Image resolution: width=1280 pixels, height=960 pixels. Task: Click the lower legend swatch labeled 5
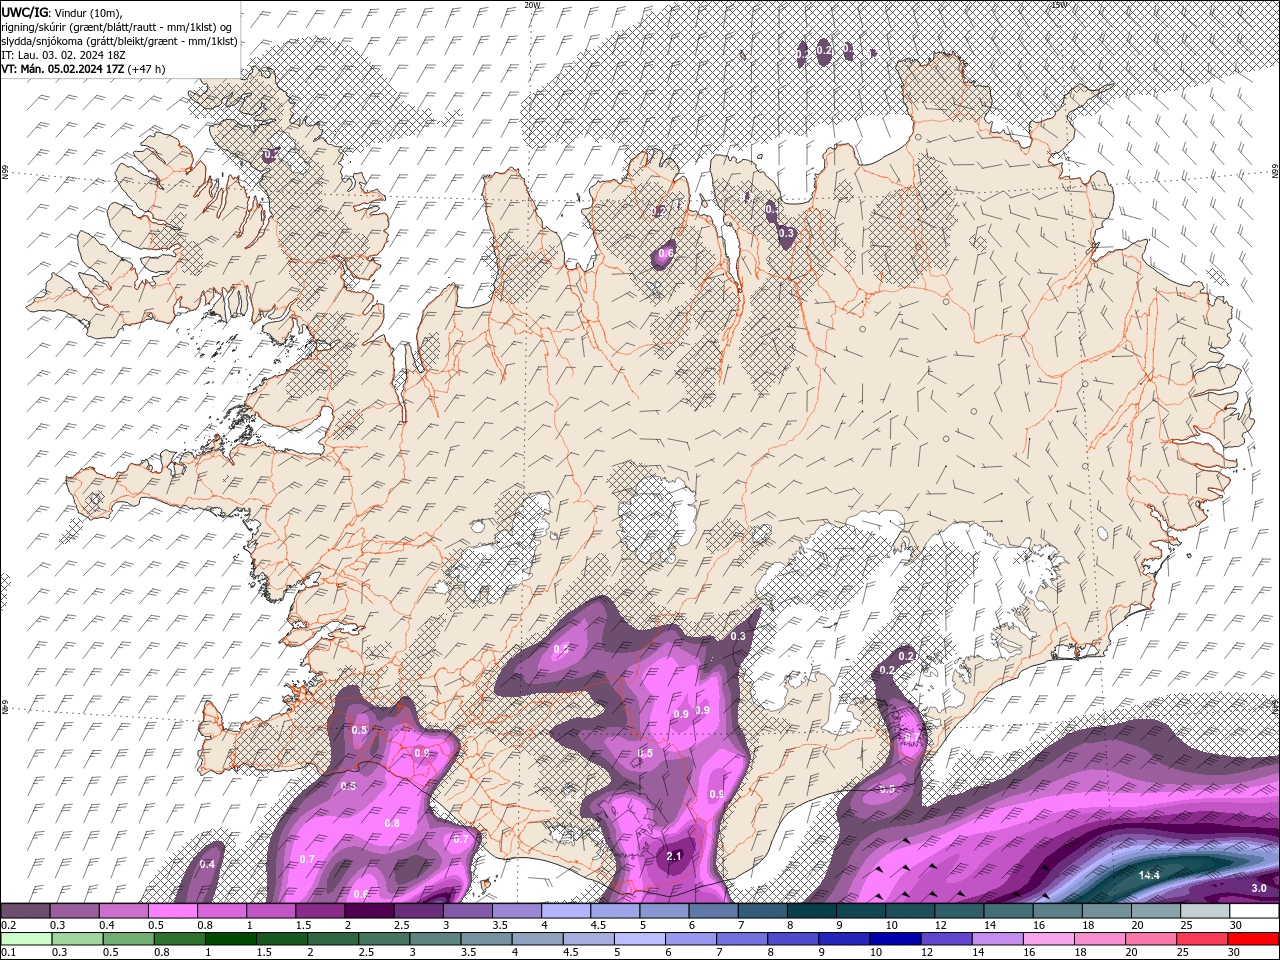point(638,939)
